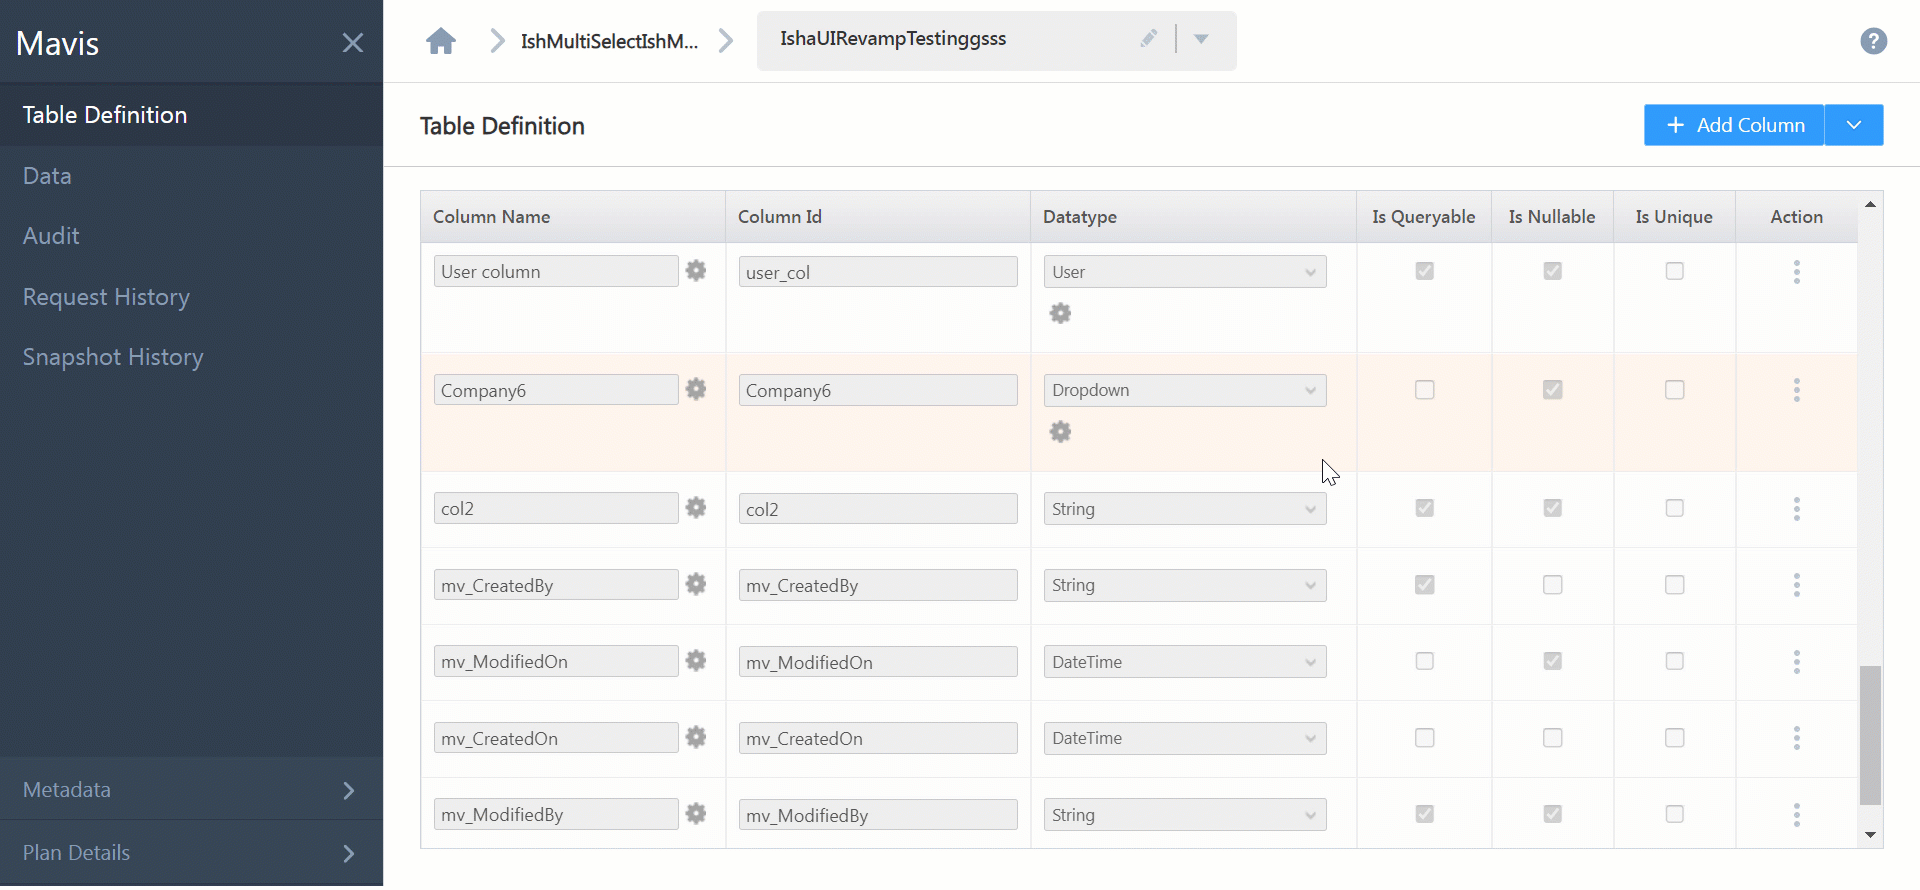
Task: Open the three-dot action menu for col2
Action: [x=1796, y=509]
